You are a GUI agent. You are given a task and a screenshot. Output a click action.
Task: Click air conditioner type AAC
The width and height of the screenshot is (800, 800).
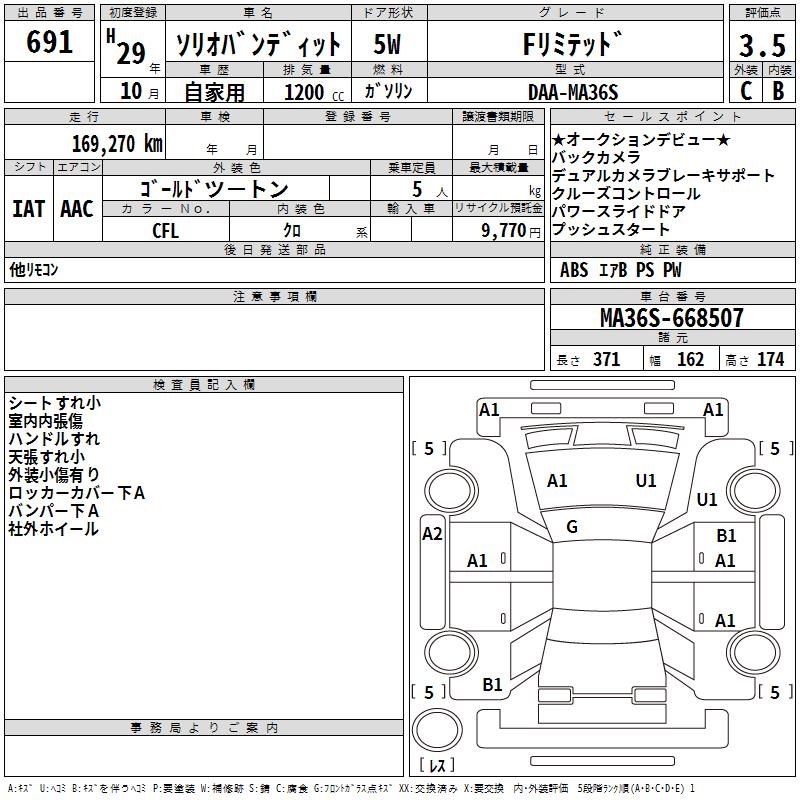[x=77, y=209]
